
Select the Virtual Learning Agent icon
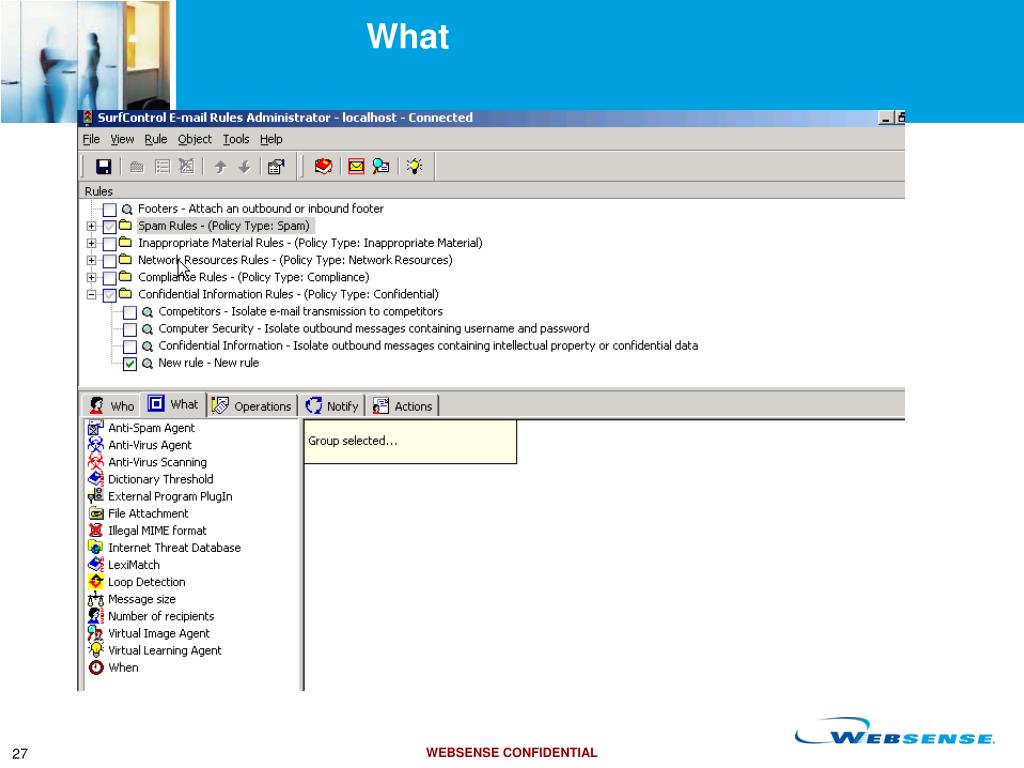(95, 650)
